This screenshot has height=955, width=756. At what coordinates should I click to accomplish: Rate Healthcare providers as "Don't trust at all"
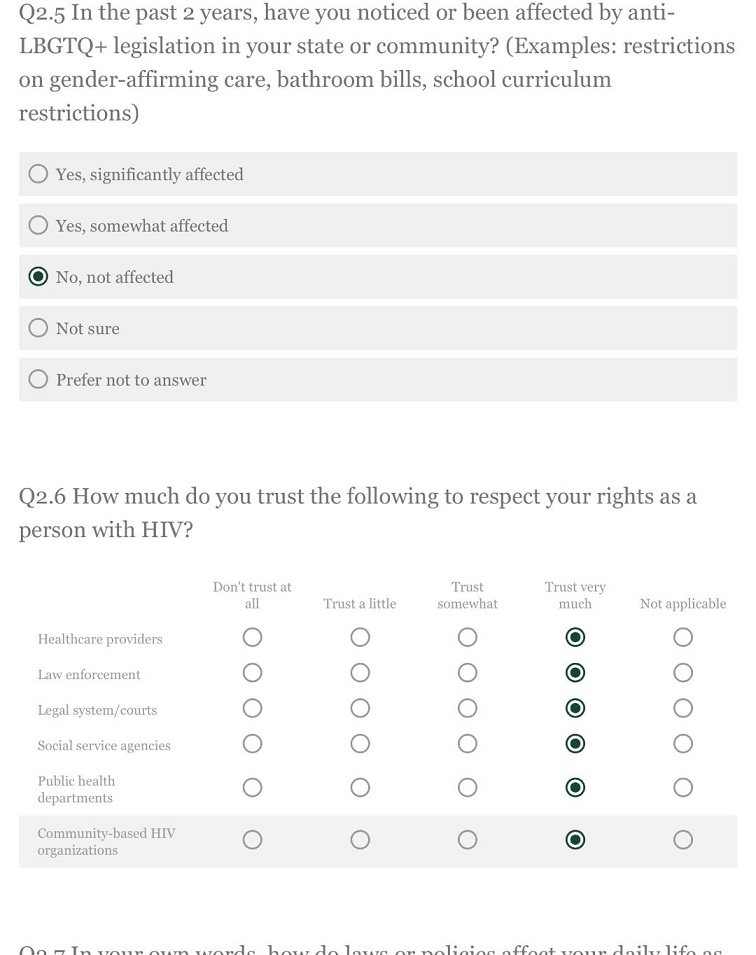pyautogui.click(x=252, y=636)
